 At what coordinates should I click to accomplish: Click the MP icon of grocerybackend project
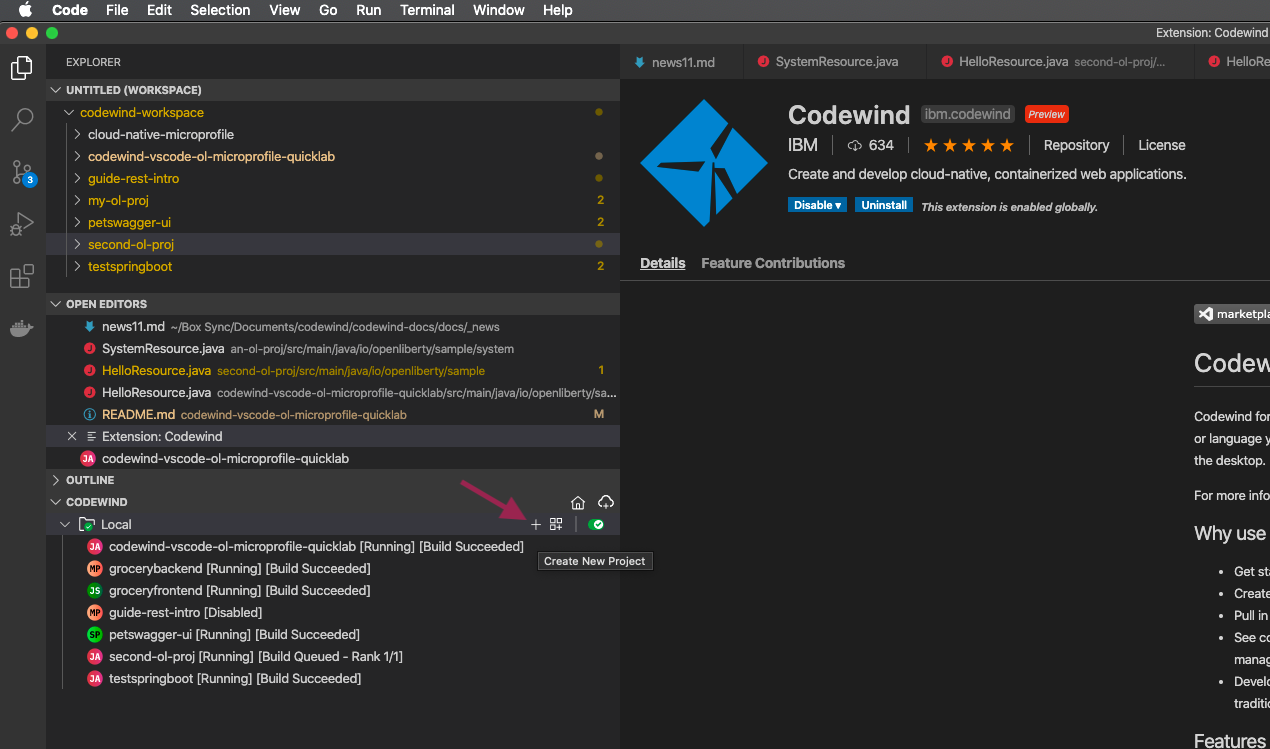[95, 568]
